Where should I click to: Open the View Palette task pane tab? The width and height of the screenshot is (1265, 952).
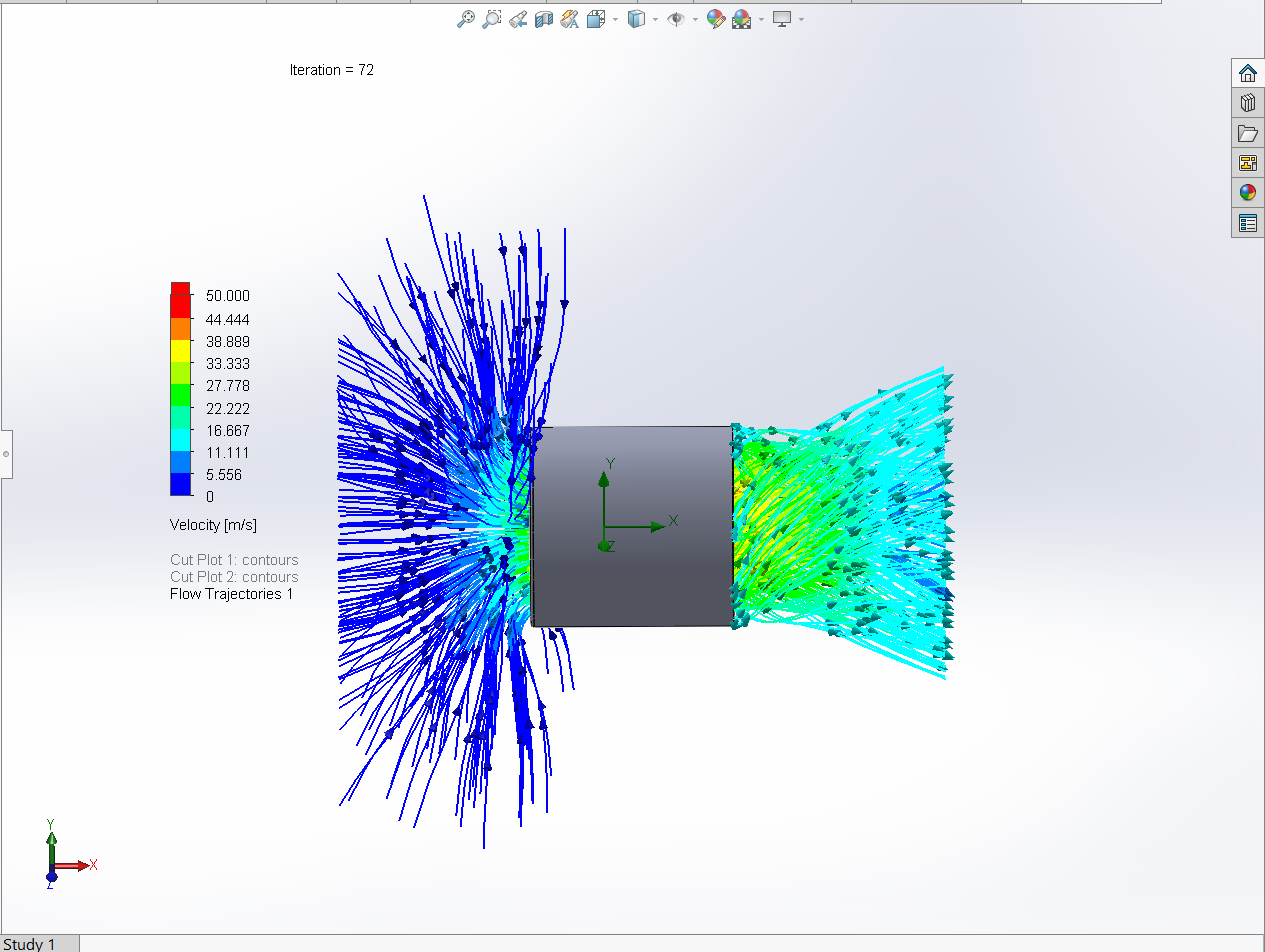(x=1247, y=163)
